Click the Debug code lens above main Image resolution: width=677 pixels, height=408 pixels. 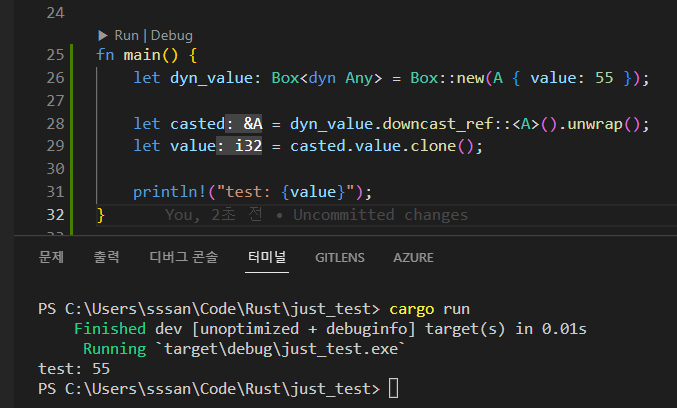(171, 35)
